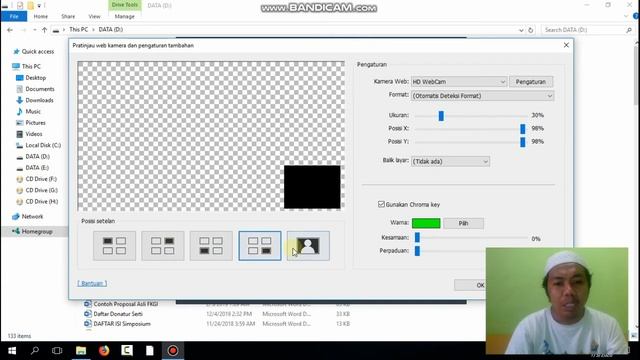Switch to Home ribbon tab
Viewport: 640px width, 360px height.
point(41,16)
